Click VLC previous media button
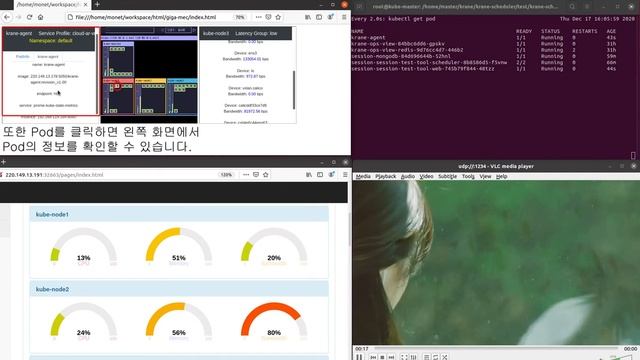 coord(373,357)
